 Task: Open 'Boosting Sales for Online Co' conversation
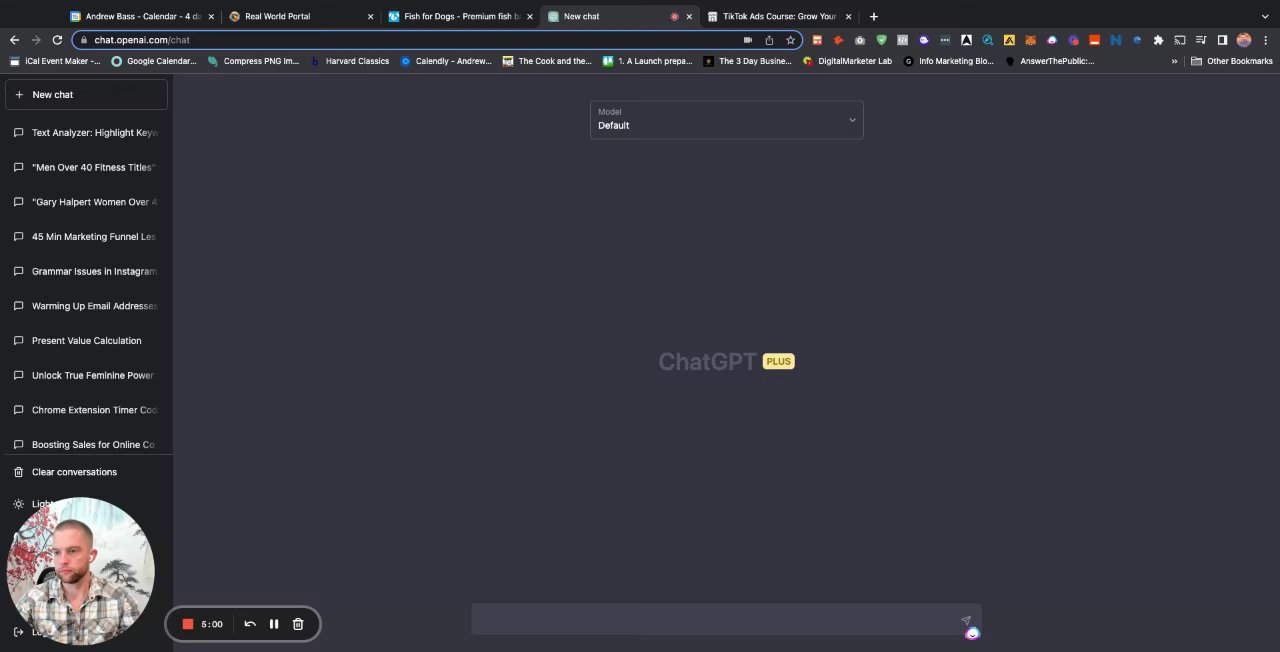(x=86, y=445)
